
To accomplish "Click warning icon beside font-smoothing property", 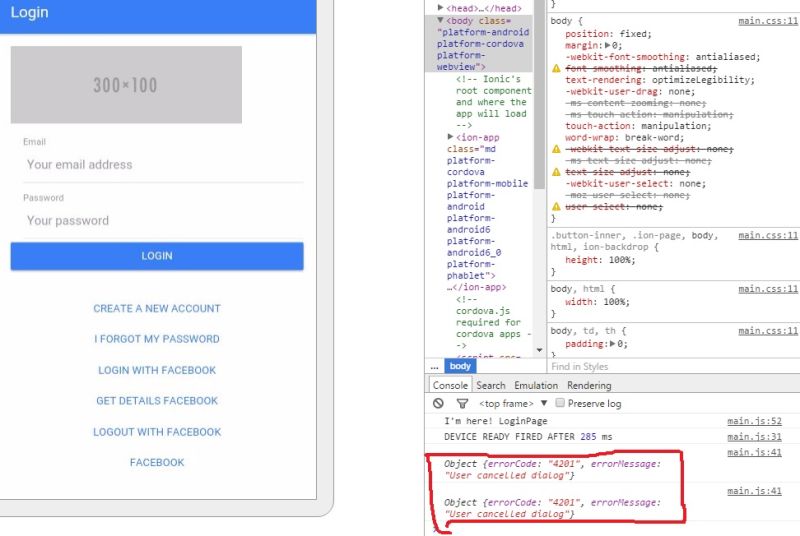I will click(556, 68).
